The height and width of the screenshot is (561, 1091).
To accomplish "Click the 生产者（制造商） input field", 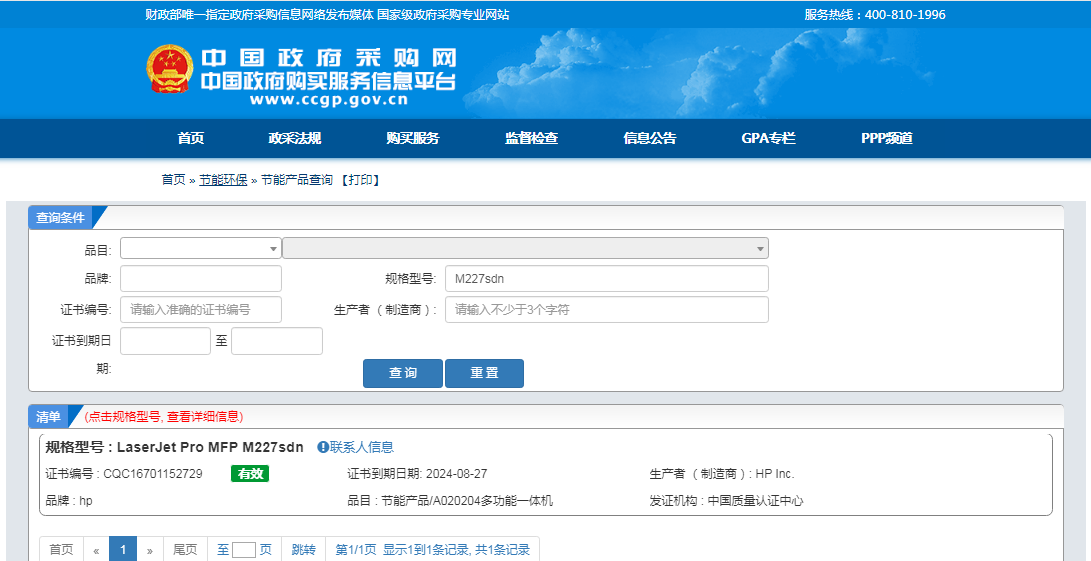I will 607,310.
